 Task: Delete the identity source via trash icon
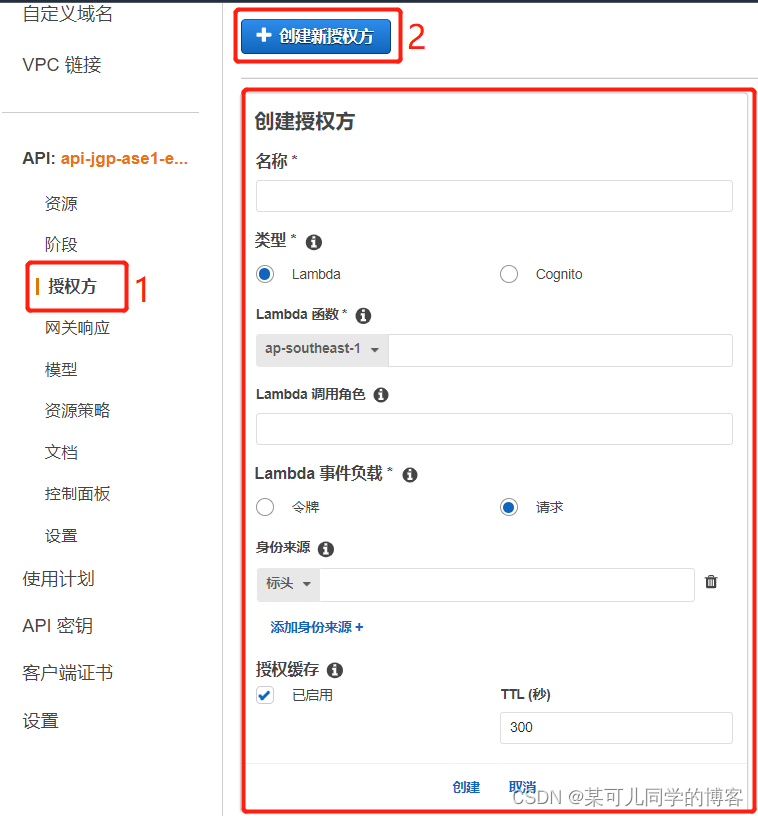[x=711, y=582]
